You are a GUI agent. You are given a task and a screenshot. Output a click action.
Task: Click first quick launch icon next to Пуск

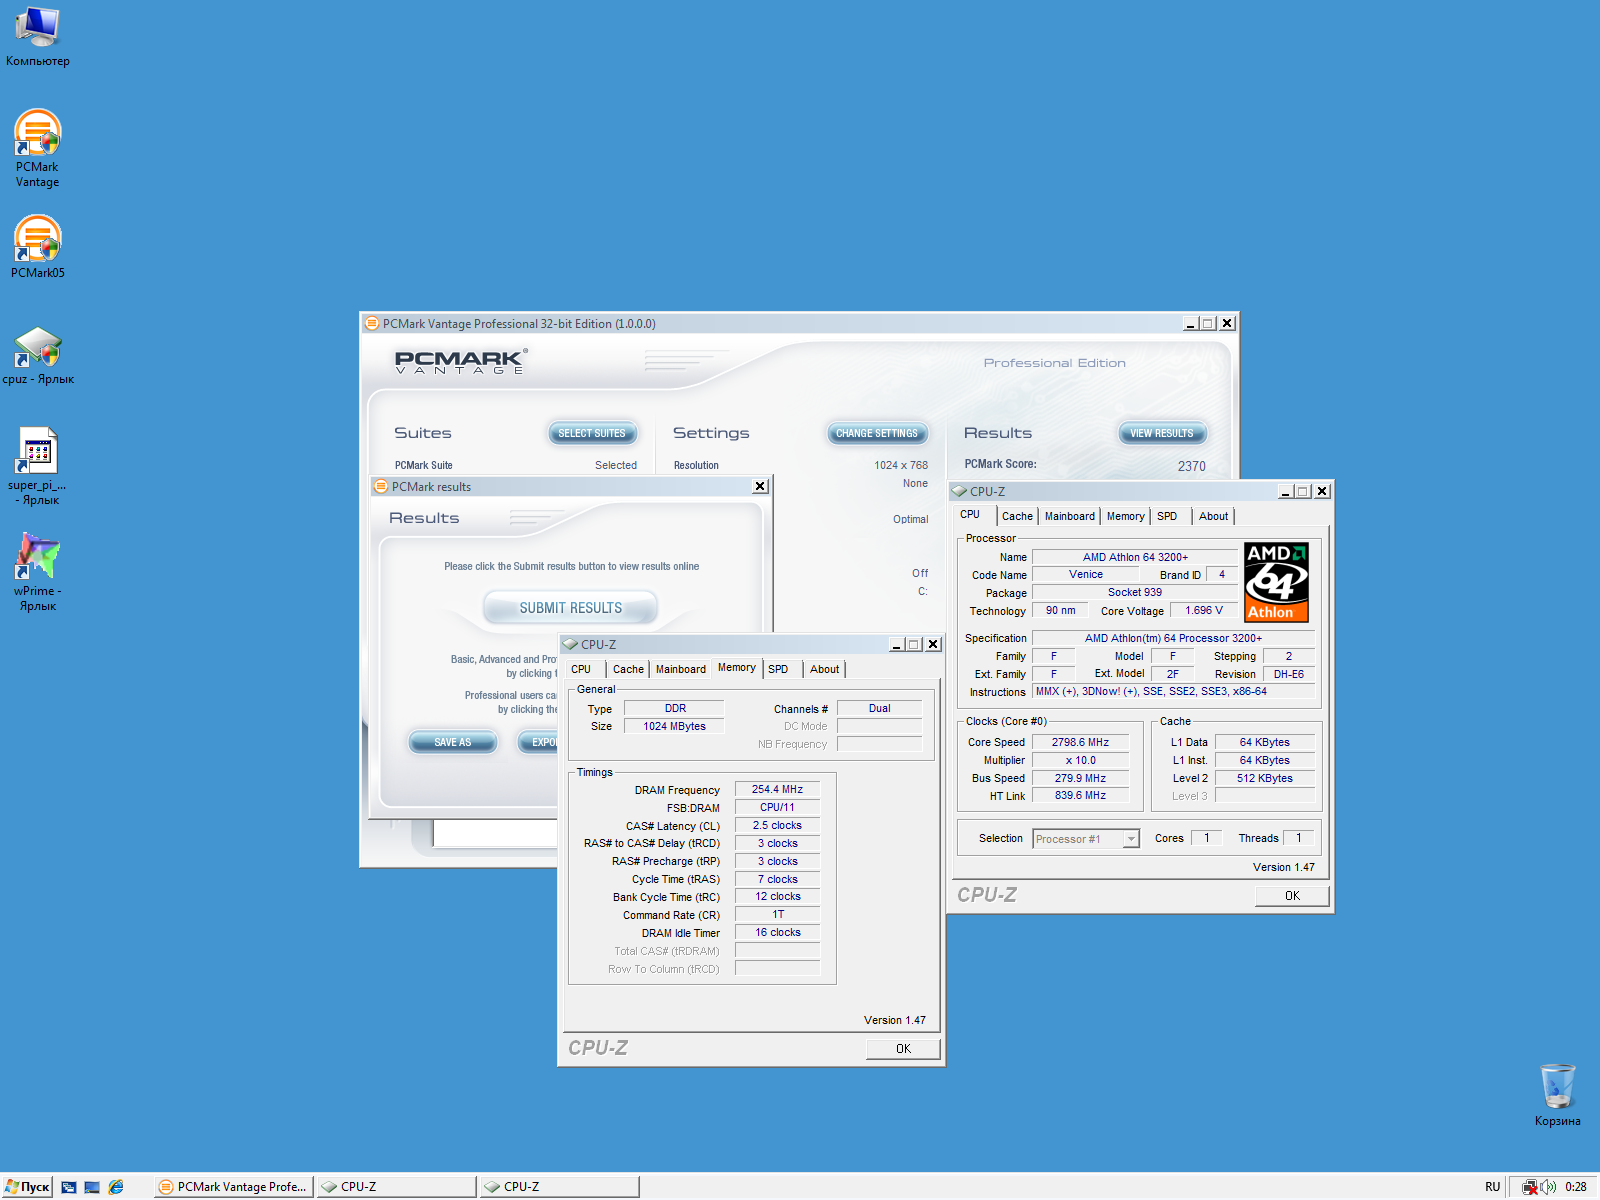click(x=69, y=1187)
